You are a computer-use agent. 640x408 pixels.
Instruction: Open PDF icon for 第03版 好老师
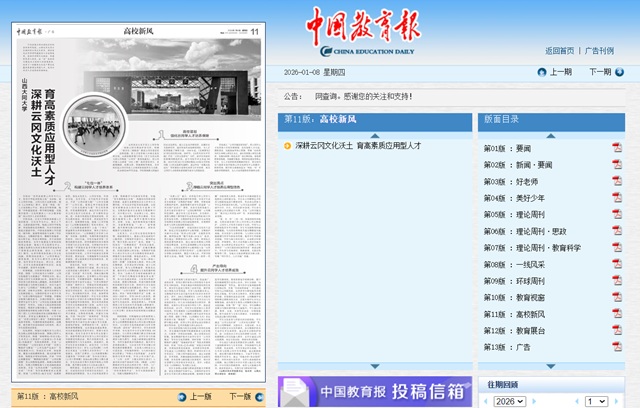[617, 181]
